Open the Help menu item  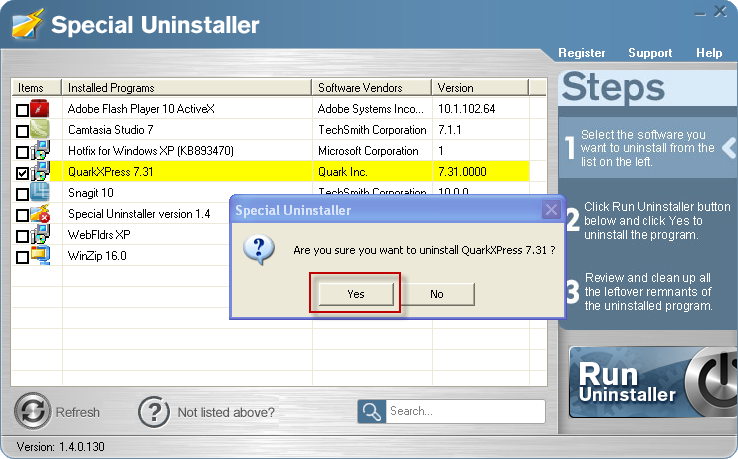709,53
